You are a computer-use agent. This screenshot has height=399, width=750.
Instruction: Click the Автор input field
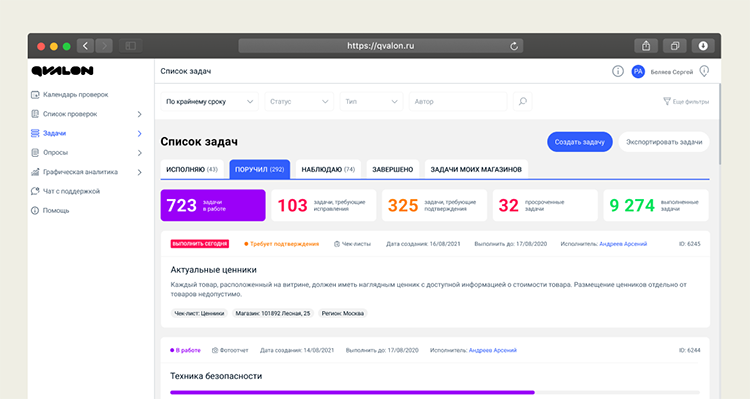pos(458,101)
